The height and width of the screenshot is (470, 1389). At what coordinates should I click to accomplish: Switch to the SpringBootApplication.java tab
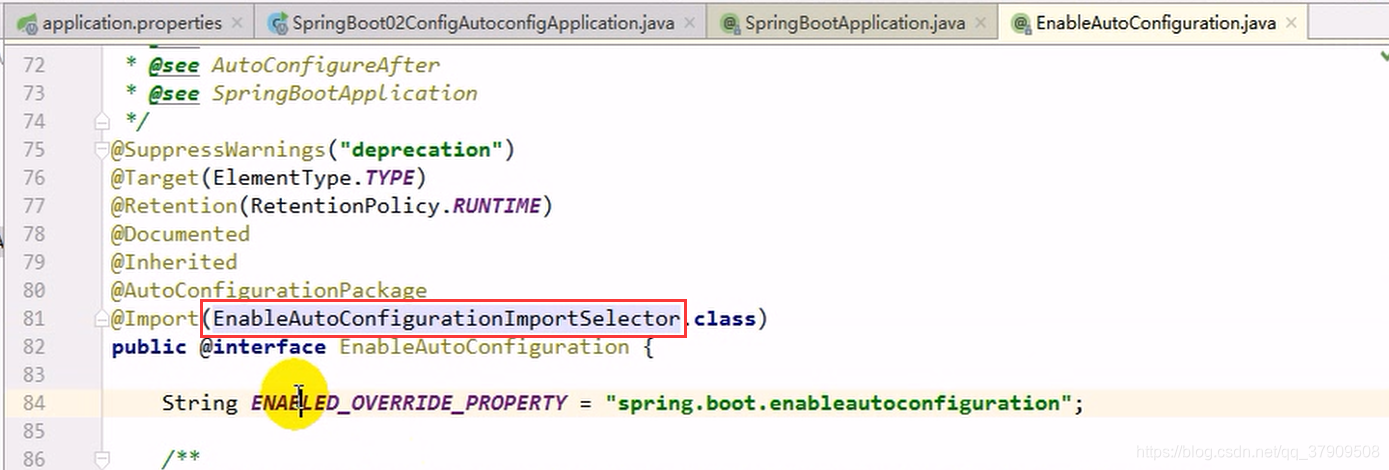[x=855, y=21]
